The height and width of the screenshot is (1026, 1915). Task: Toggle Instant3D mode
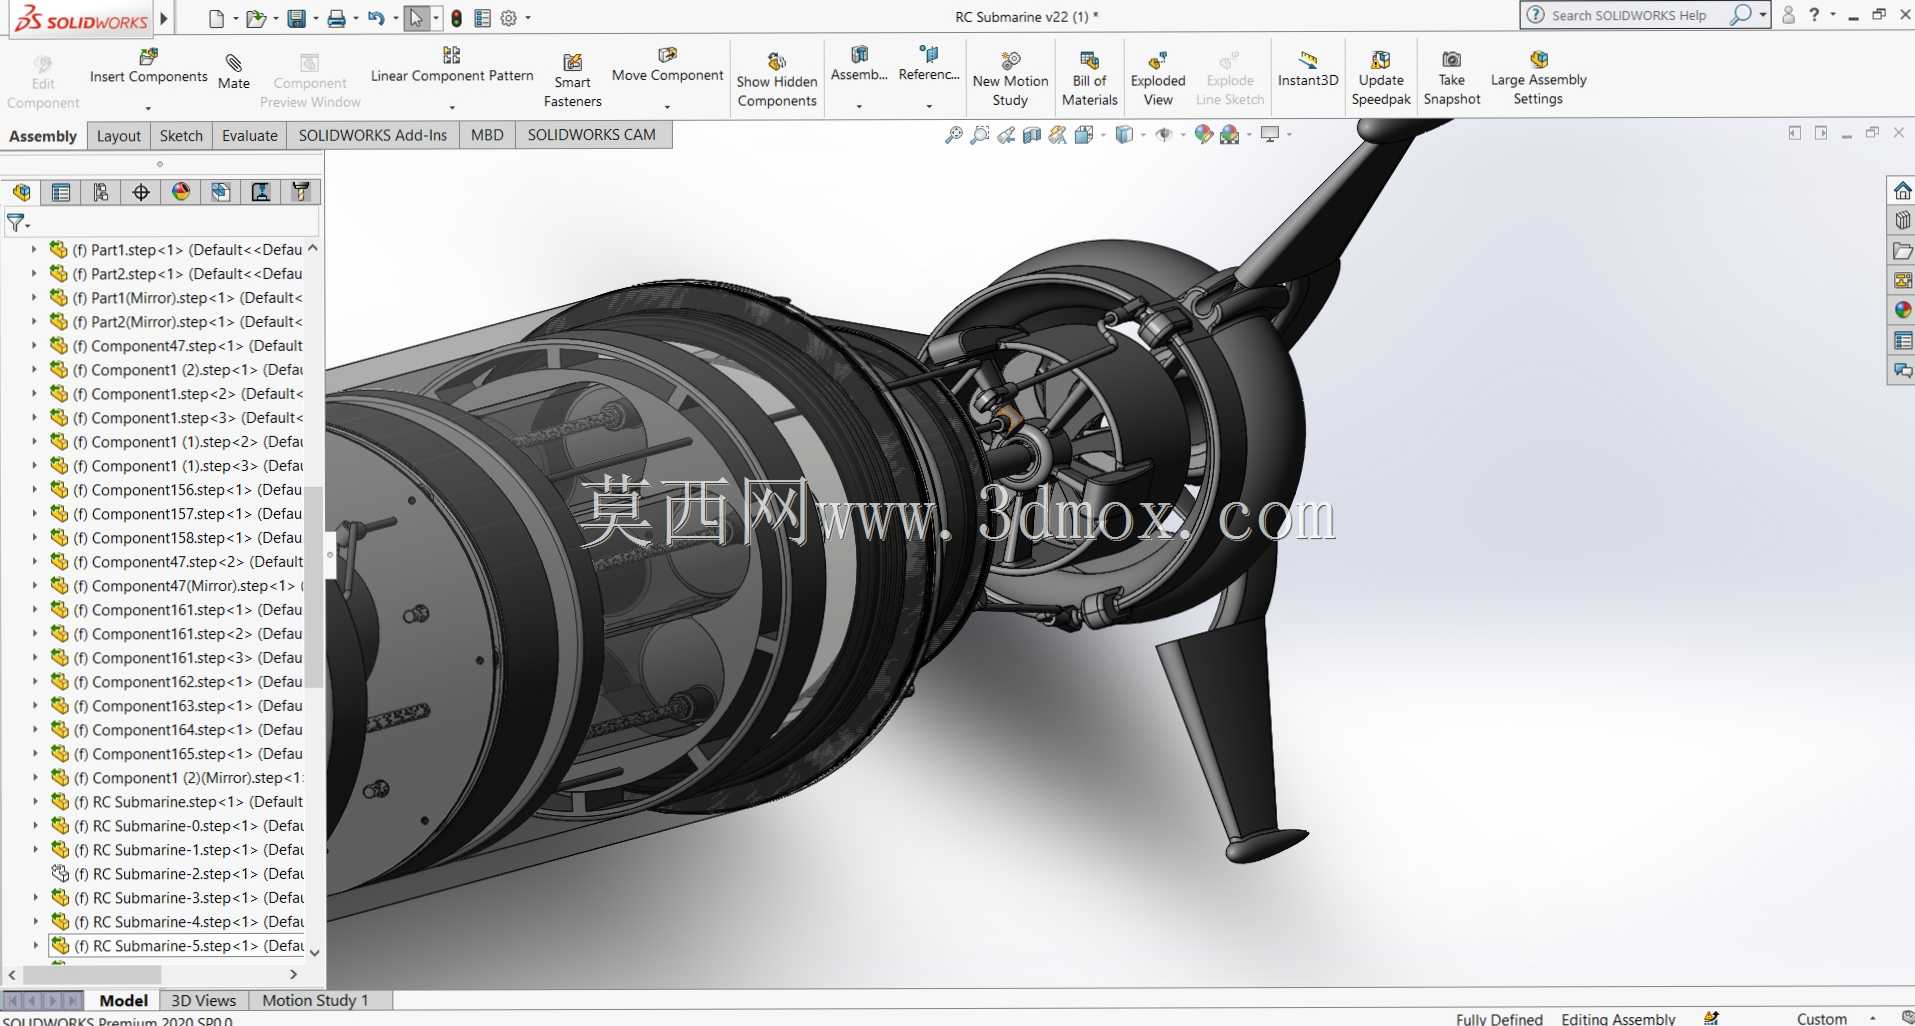point(1308,69)
